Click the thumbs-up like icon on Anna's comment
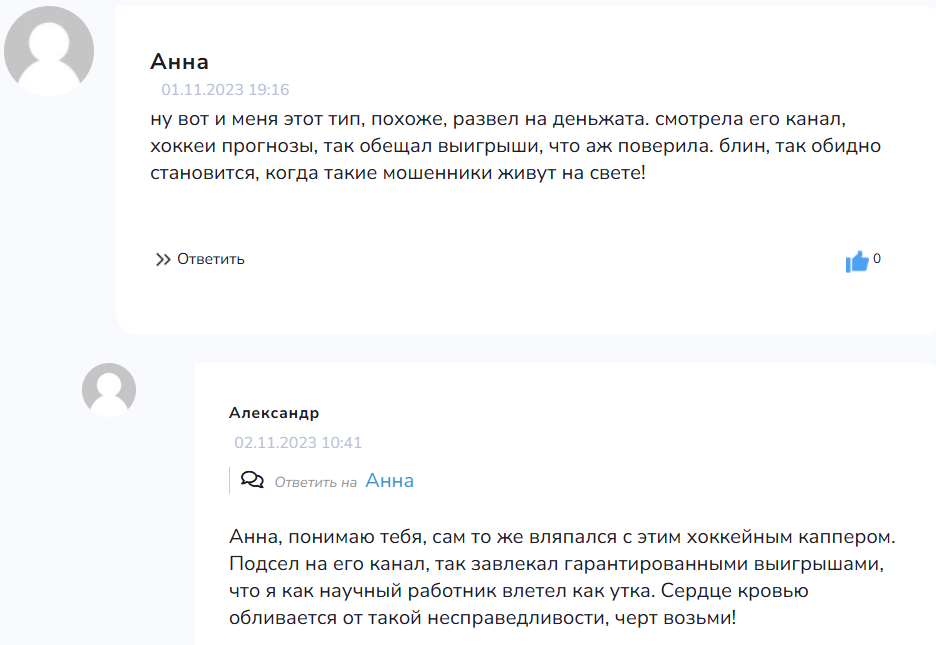 click(856, 262)
